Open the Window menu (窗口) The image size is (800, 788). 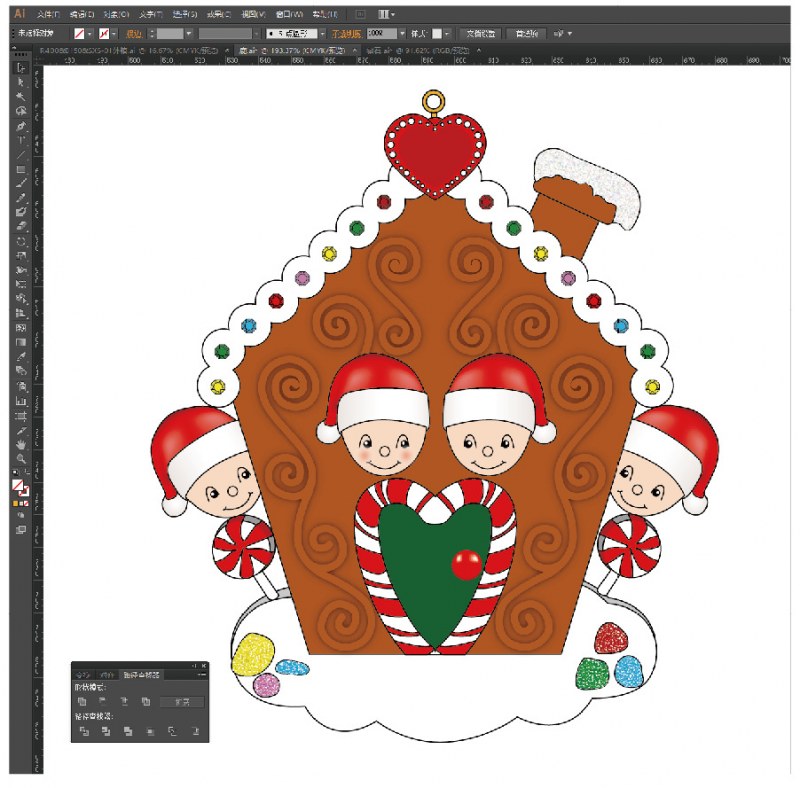point(287,15)
